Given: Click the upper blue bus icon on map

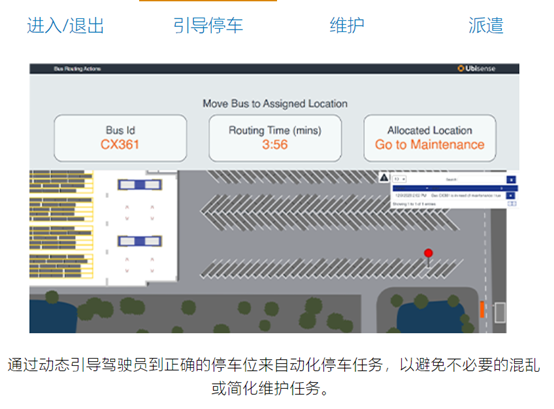Looking at the screenshot, I should [x=140, y=185].
